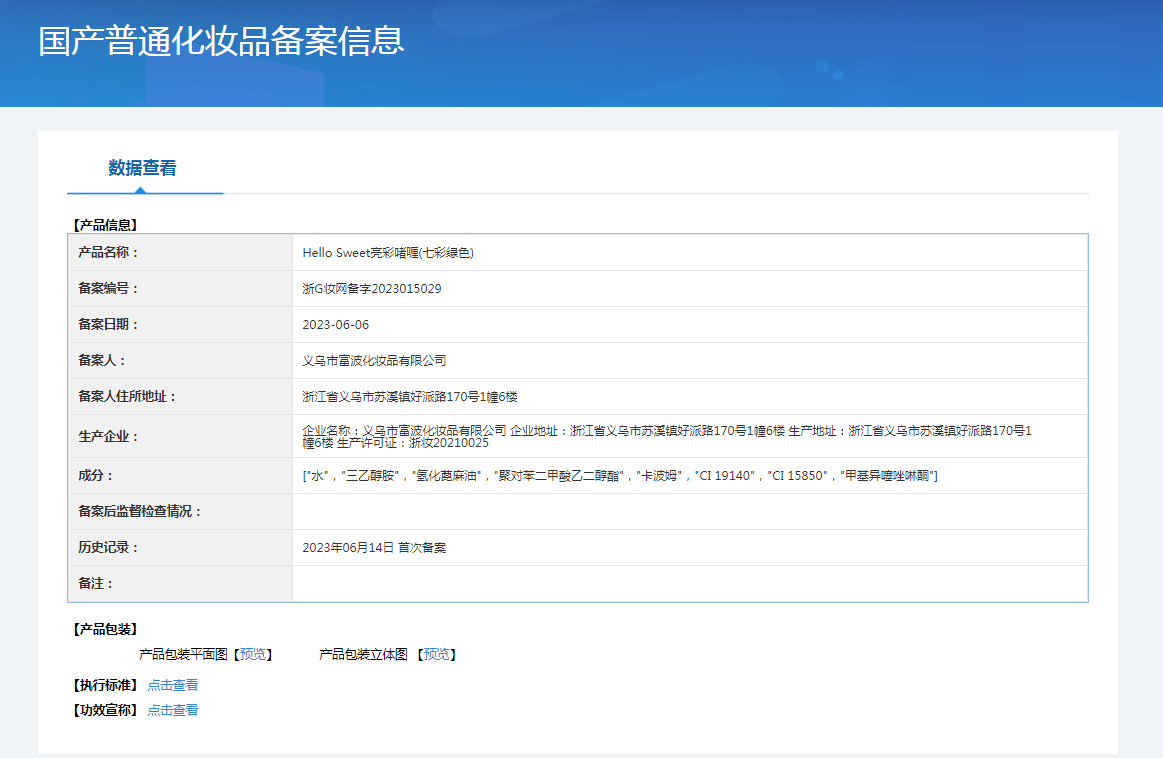Click the 备案人 company name 义乌市富波化妆品有限公司
The image size is (1163, 758).
pos(374,360)
